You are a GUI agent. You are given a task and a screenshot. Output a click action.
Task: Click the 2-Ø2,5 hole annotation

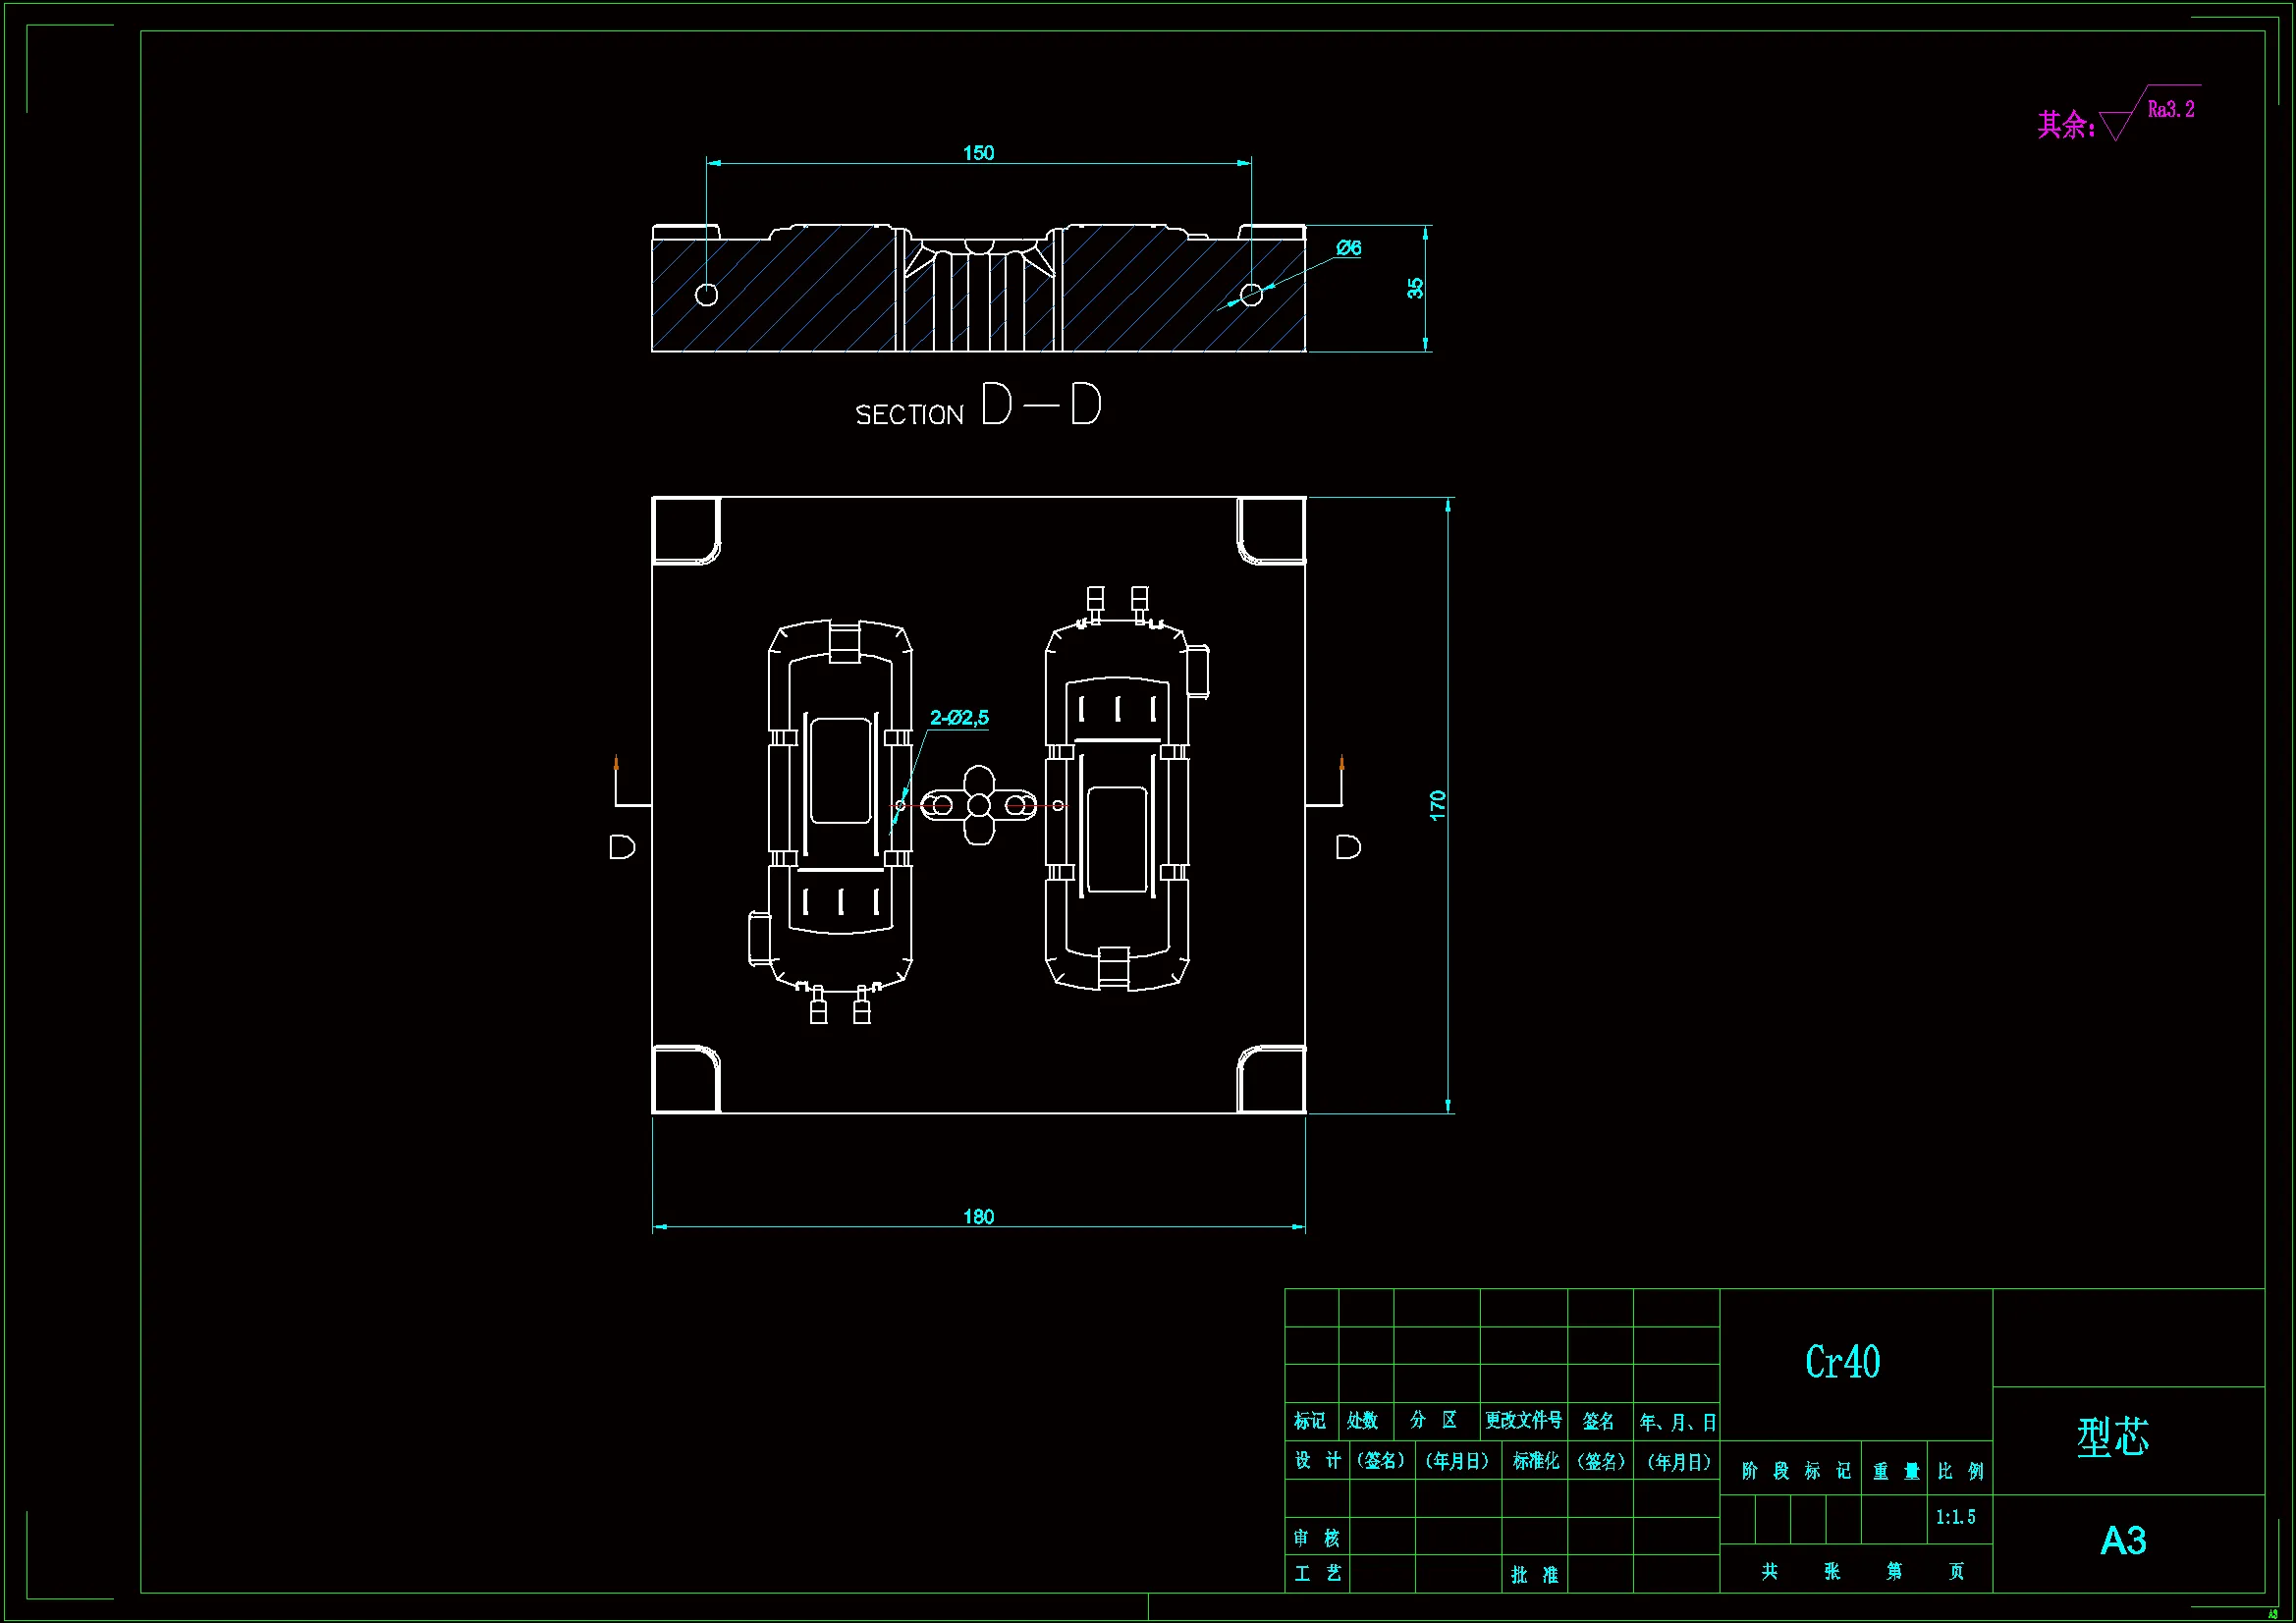click(x=958, y=717)
